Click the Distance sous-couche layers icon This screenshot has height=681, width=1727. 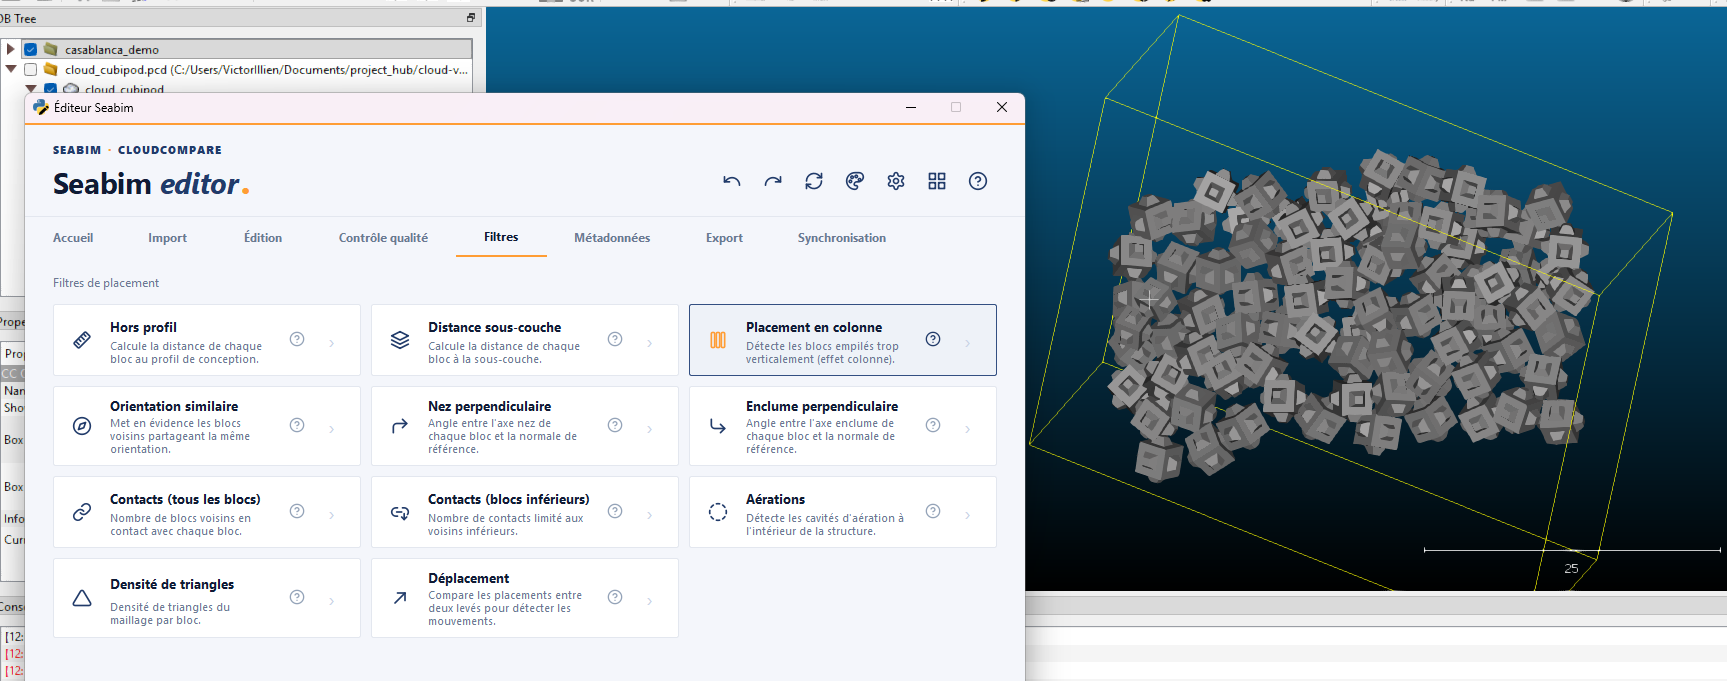[x=400, y=340]
